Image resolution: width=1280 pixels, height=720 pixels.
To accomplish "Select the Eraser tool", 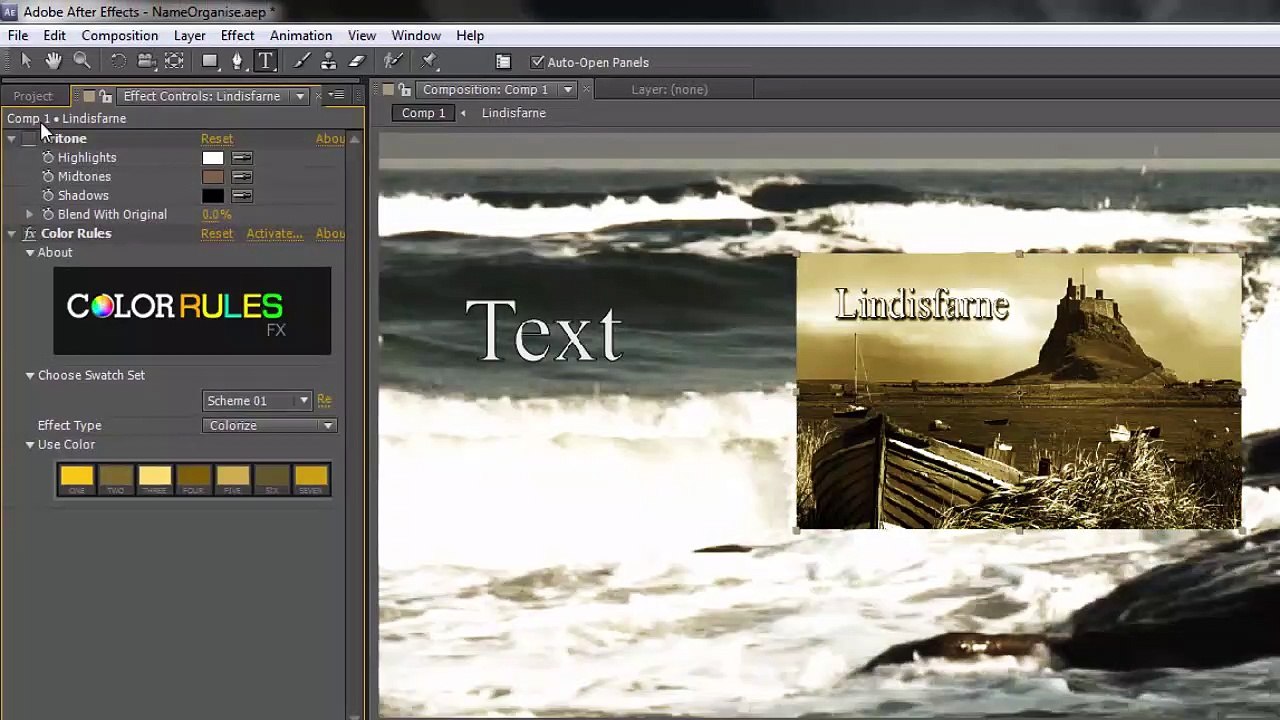I will (356, 62).
